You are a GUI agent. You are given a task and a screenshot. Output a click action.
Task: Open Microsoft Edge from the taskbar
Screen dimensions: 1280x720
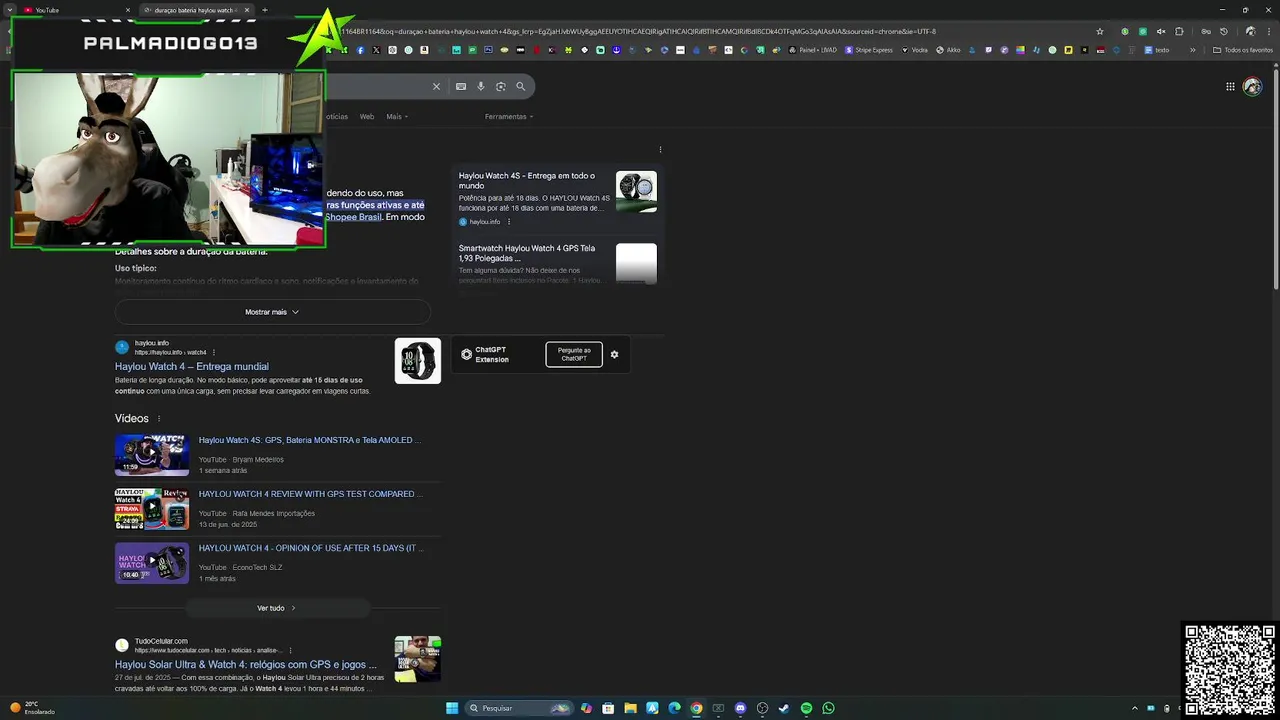tap(674, 708)
